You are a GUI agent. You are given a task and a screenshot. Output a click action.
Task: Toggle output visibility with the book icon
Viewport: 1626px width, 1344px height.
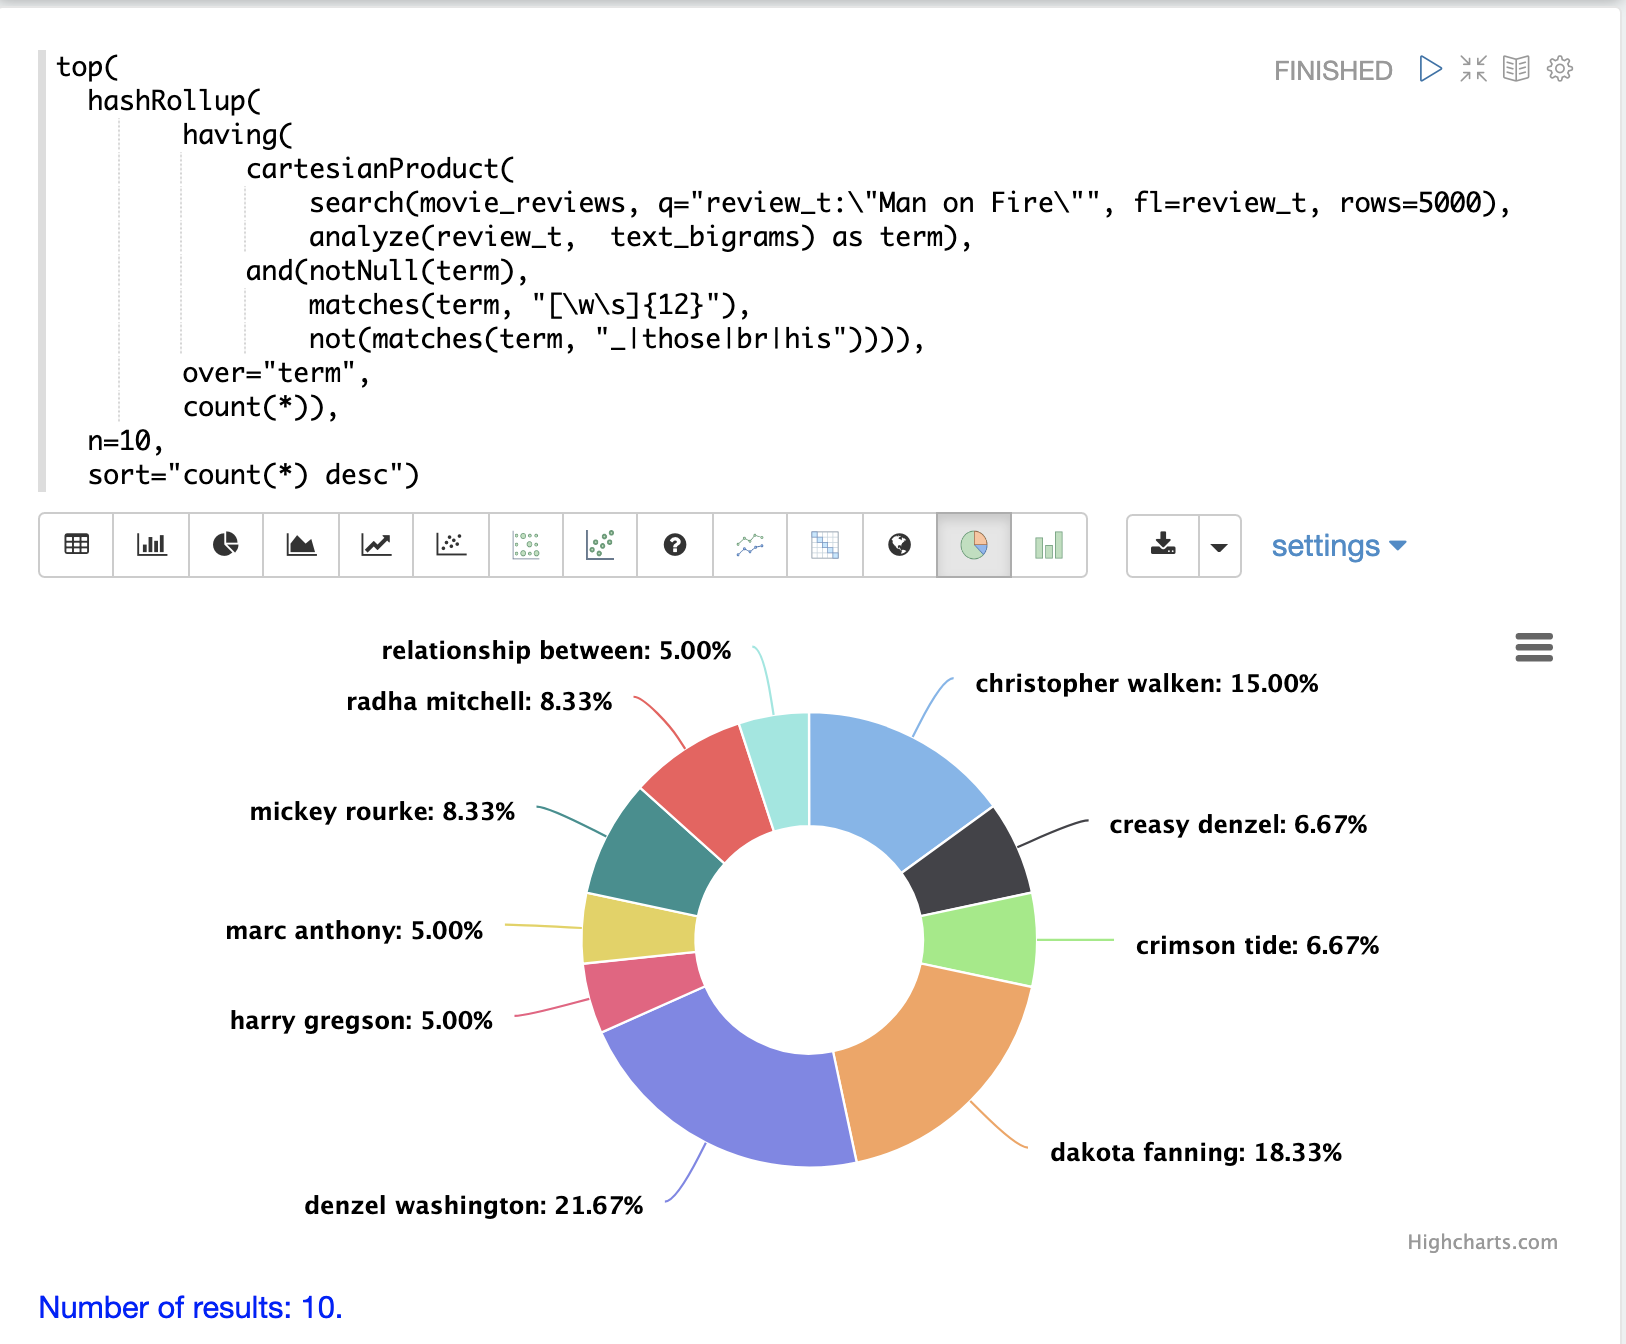1516,69
